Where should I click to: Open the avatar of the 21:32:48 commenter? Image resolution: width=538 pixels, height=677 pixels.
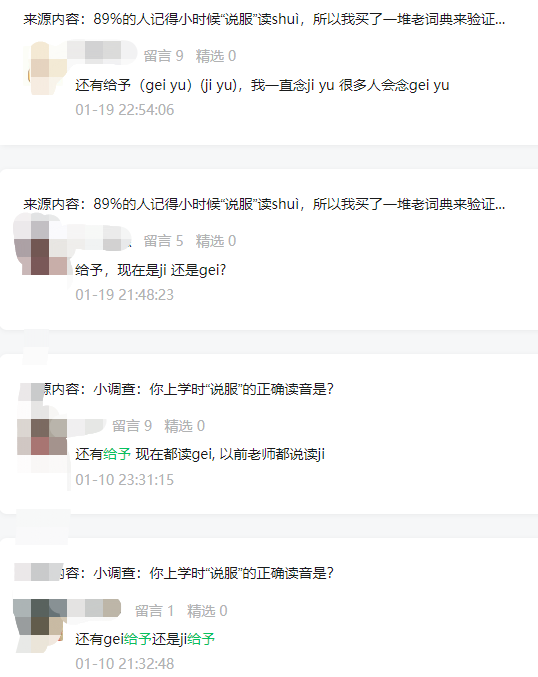click(40, 617)
